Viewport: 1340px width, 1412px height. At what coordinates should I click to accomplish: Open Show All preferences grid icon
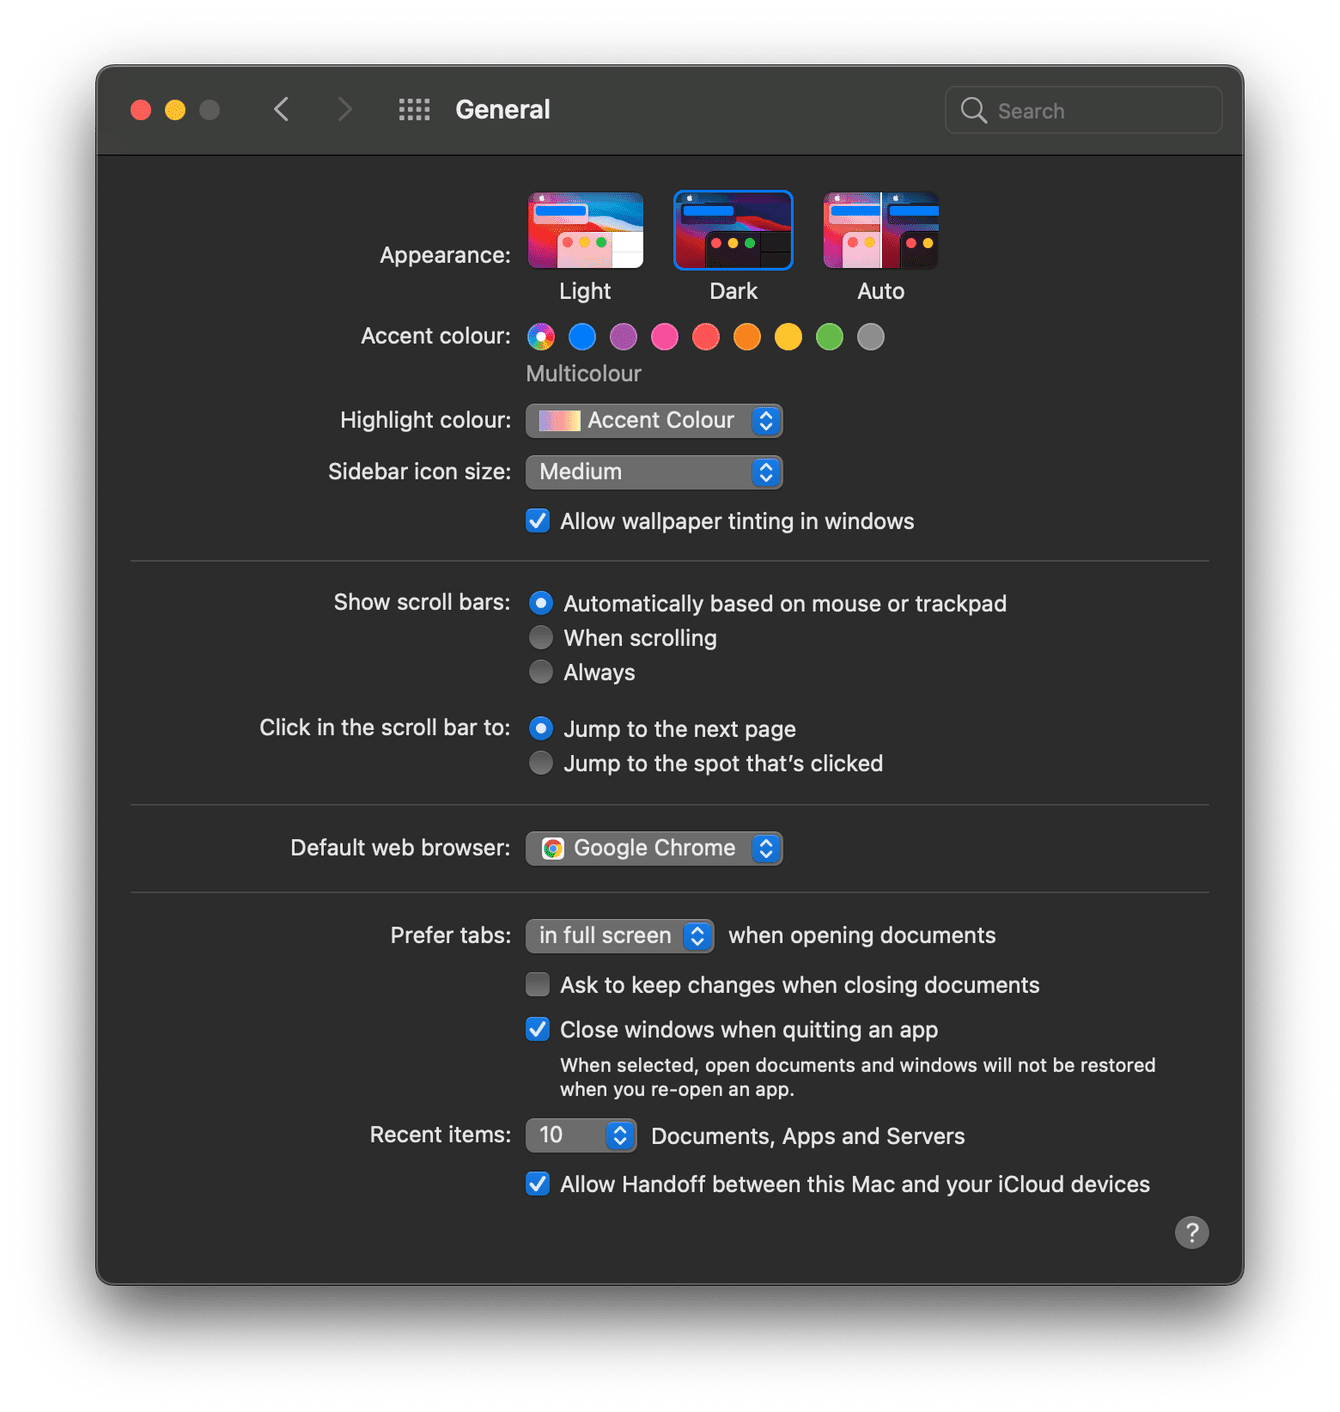[x=414, y=109]
